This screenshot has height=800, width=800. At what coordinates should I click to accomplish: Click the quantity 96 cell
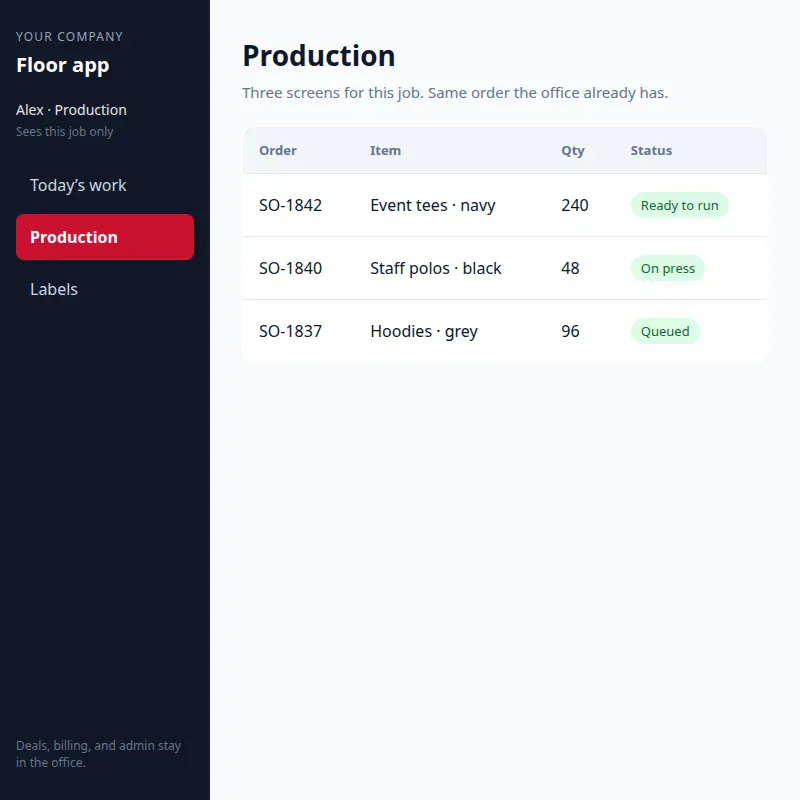(570, 331)
